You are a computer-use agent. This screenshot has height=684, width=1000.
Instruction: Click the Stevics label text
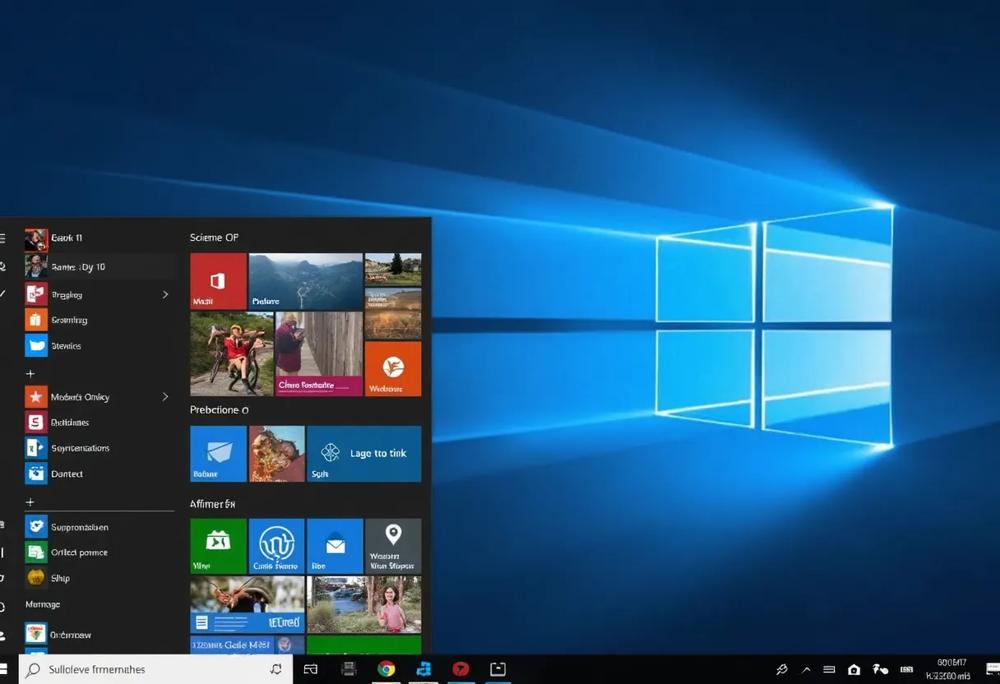click(66, 346)
